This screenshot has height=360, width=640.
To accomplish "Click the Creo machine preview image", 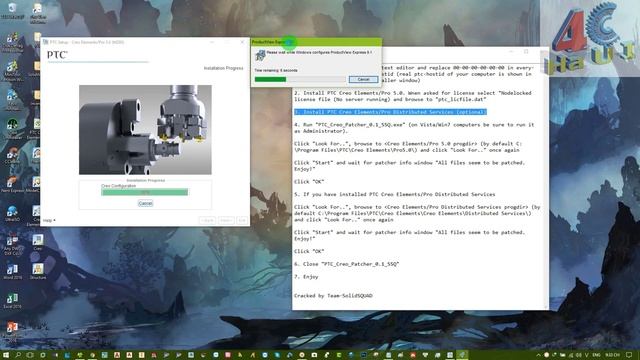I will tap(145, 130).
